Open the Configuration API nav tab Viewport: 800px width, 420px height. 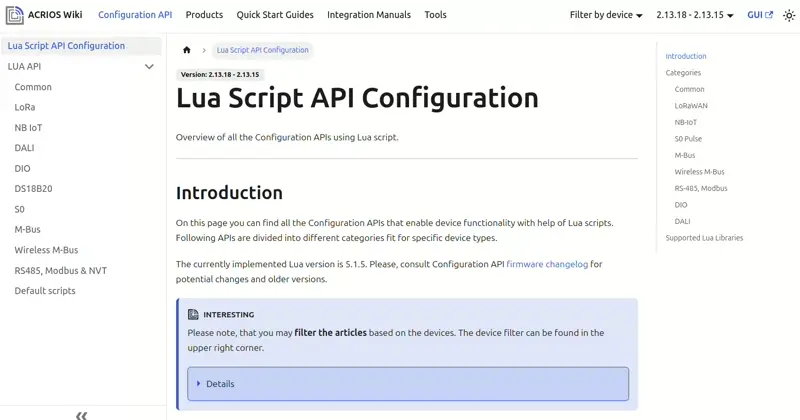click(x=135, y=15)
